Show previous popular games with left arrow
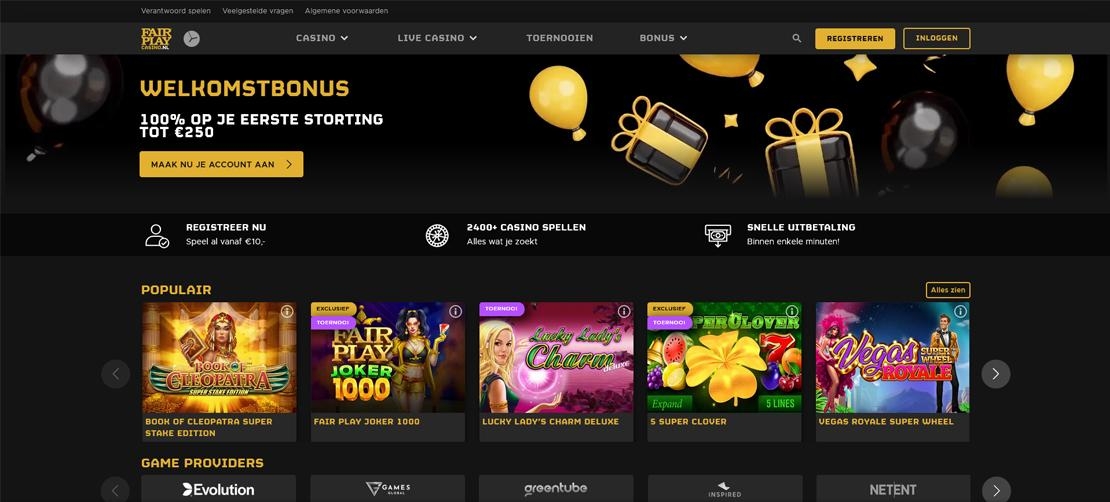Viewport: 1110px width, 502px height. click(x=115, y=374)
